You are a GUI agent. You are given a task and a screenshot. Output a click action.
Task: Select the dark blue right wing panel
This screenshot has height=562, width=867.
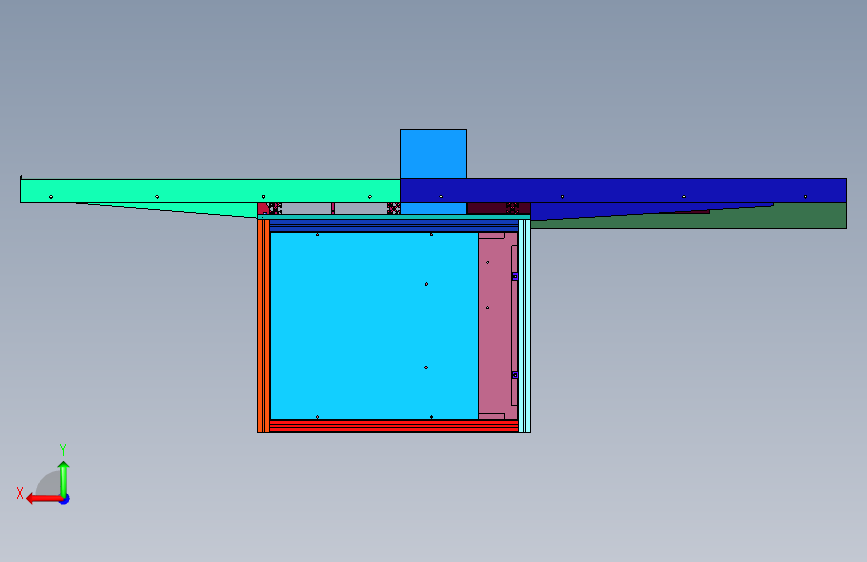coord(623,190)
